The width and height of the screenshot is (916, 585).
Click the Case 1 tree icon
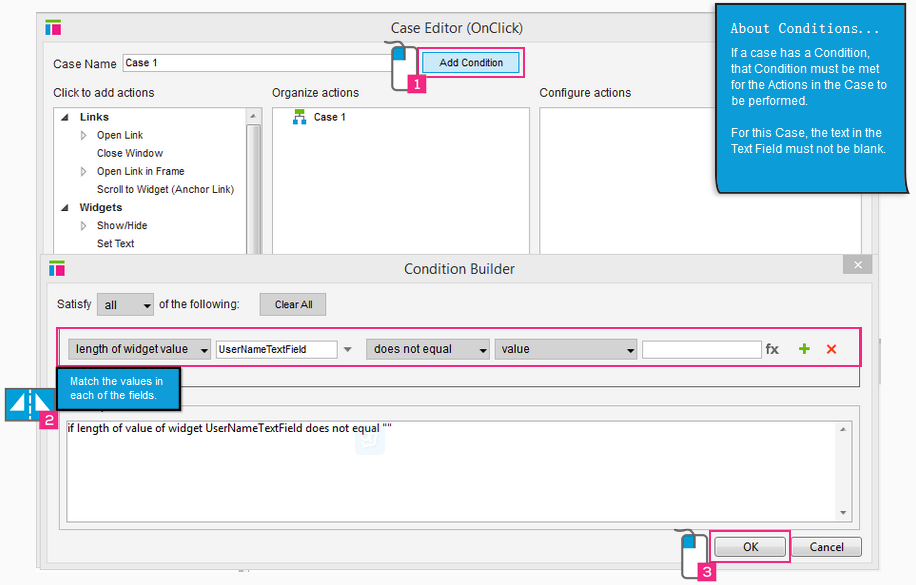[299, 117]
